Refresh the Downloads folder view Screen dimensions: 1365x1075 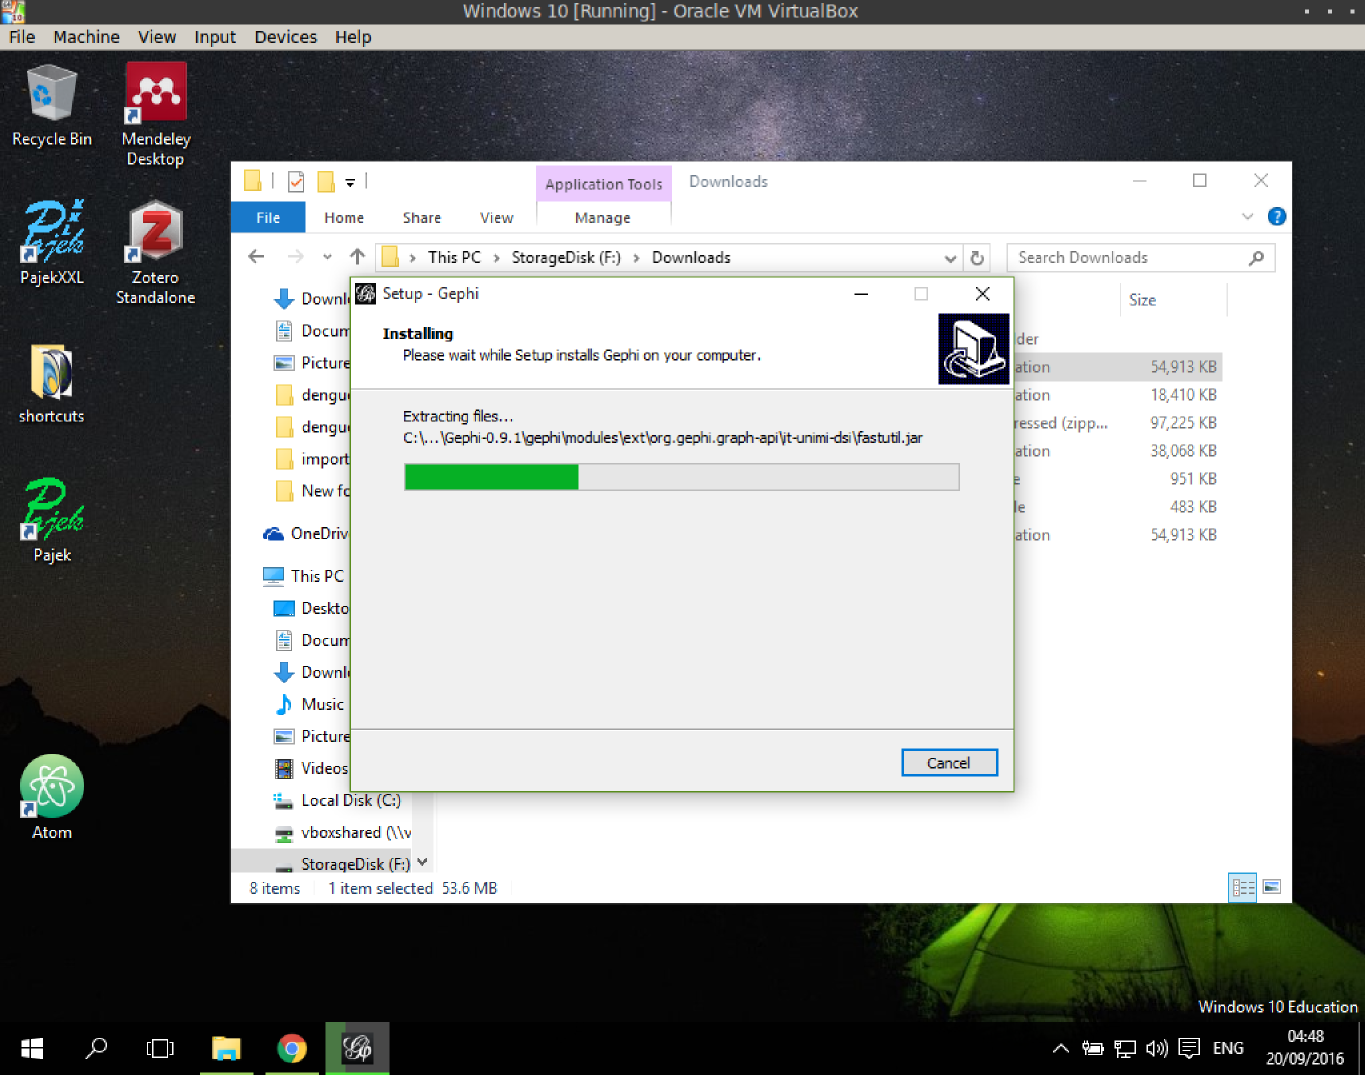pyautogui.click(x=977, y=258)
